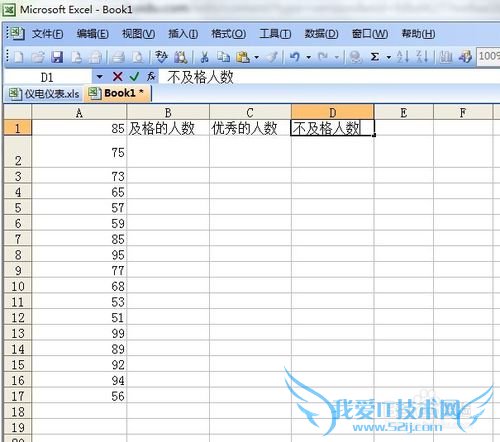Click cell A8 containing 95
Screen dimensions: 500x442
tap(79, 255)
